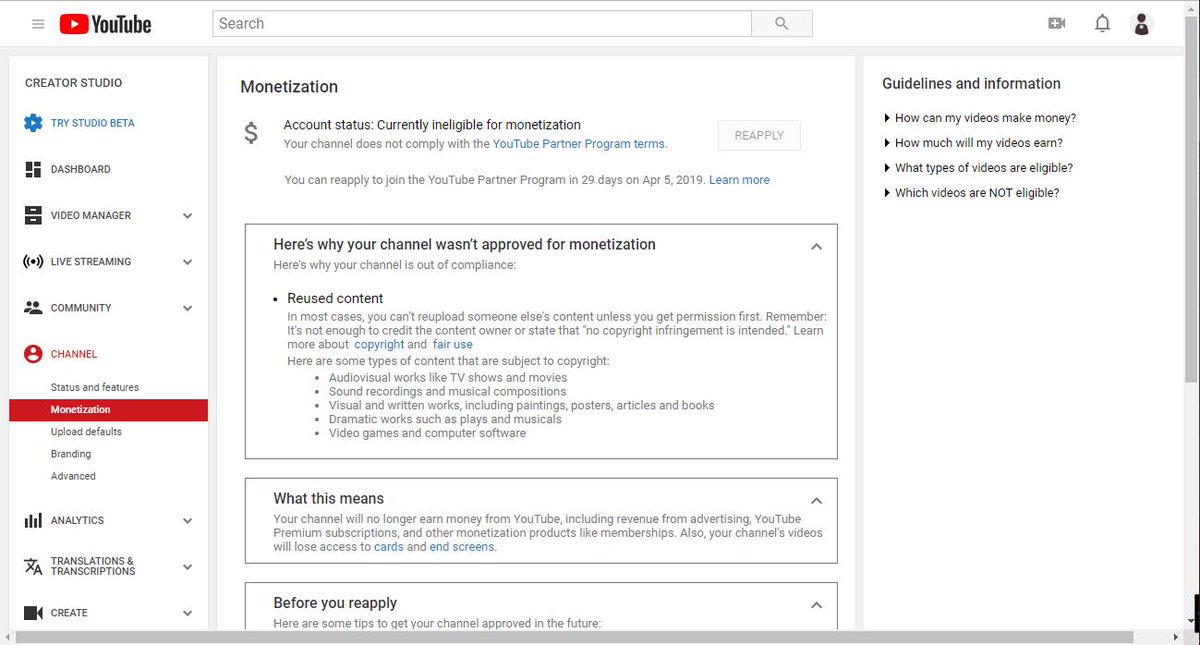Expand the Community section

(187, 308)
